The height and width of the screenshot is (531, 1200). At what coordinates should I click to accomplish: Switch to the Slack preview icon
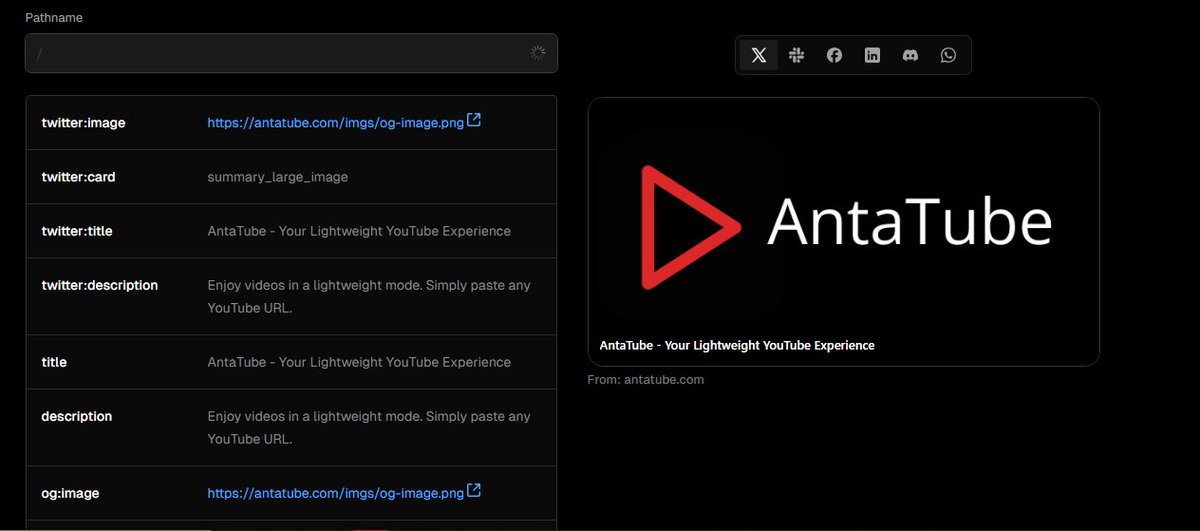(x=797, y=55)
